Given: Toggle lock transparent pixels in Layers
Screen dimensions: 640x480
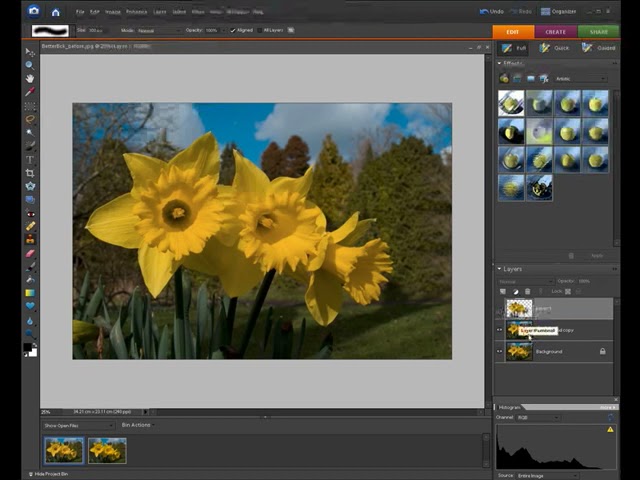Looking at the screenshot, I should click(568, 291).
